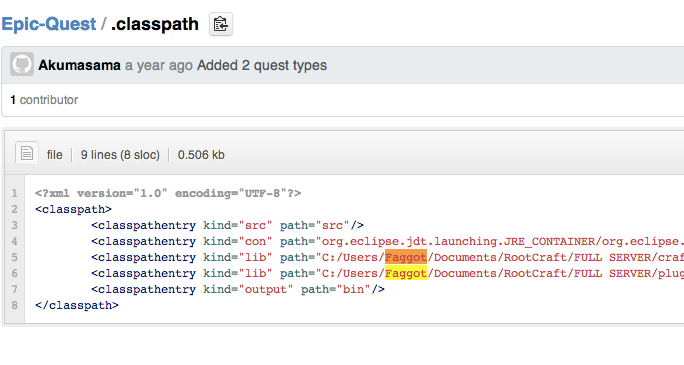Select the 'a year ago' timestamp
Screen dimensions: 684x365
(159, 65)
